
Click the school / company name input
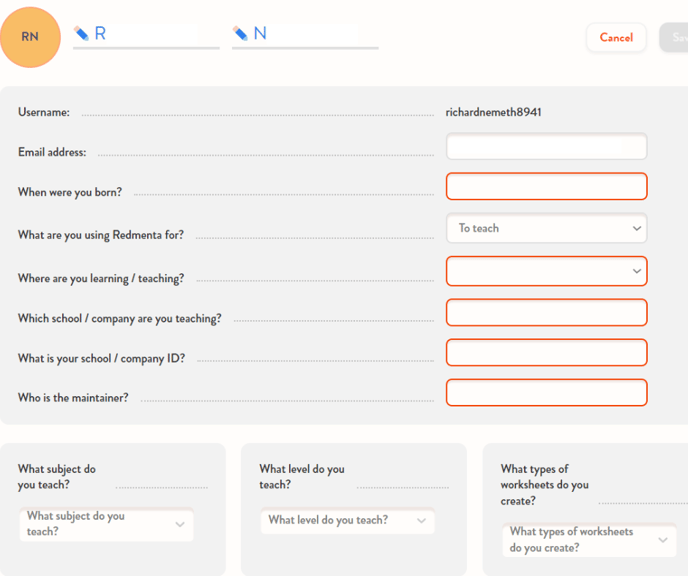pyautogui.click(x=546, y=312)
